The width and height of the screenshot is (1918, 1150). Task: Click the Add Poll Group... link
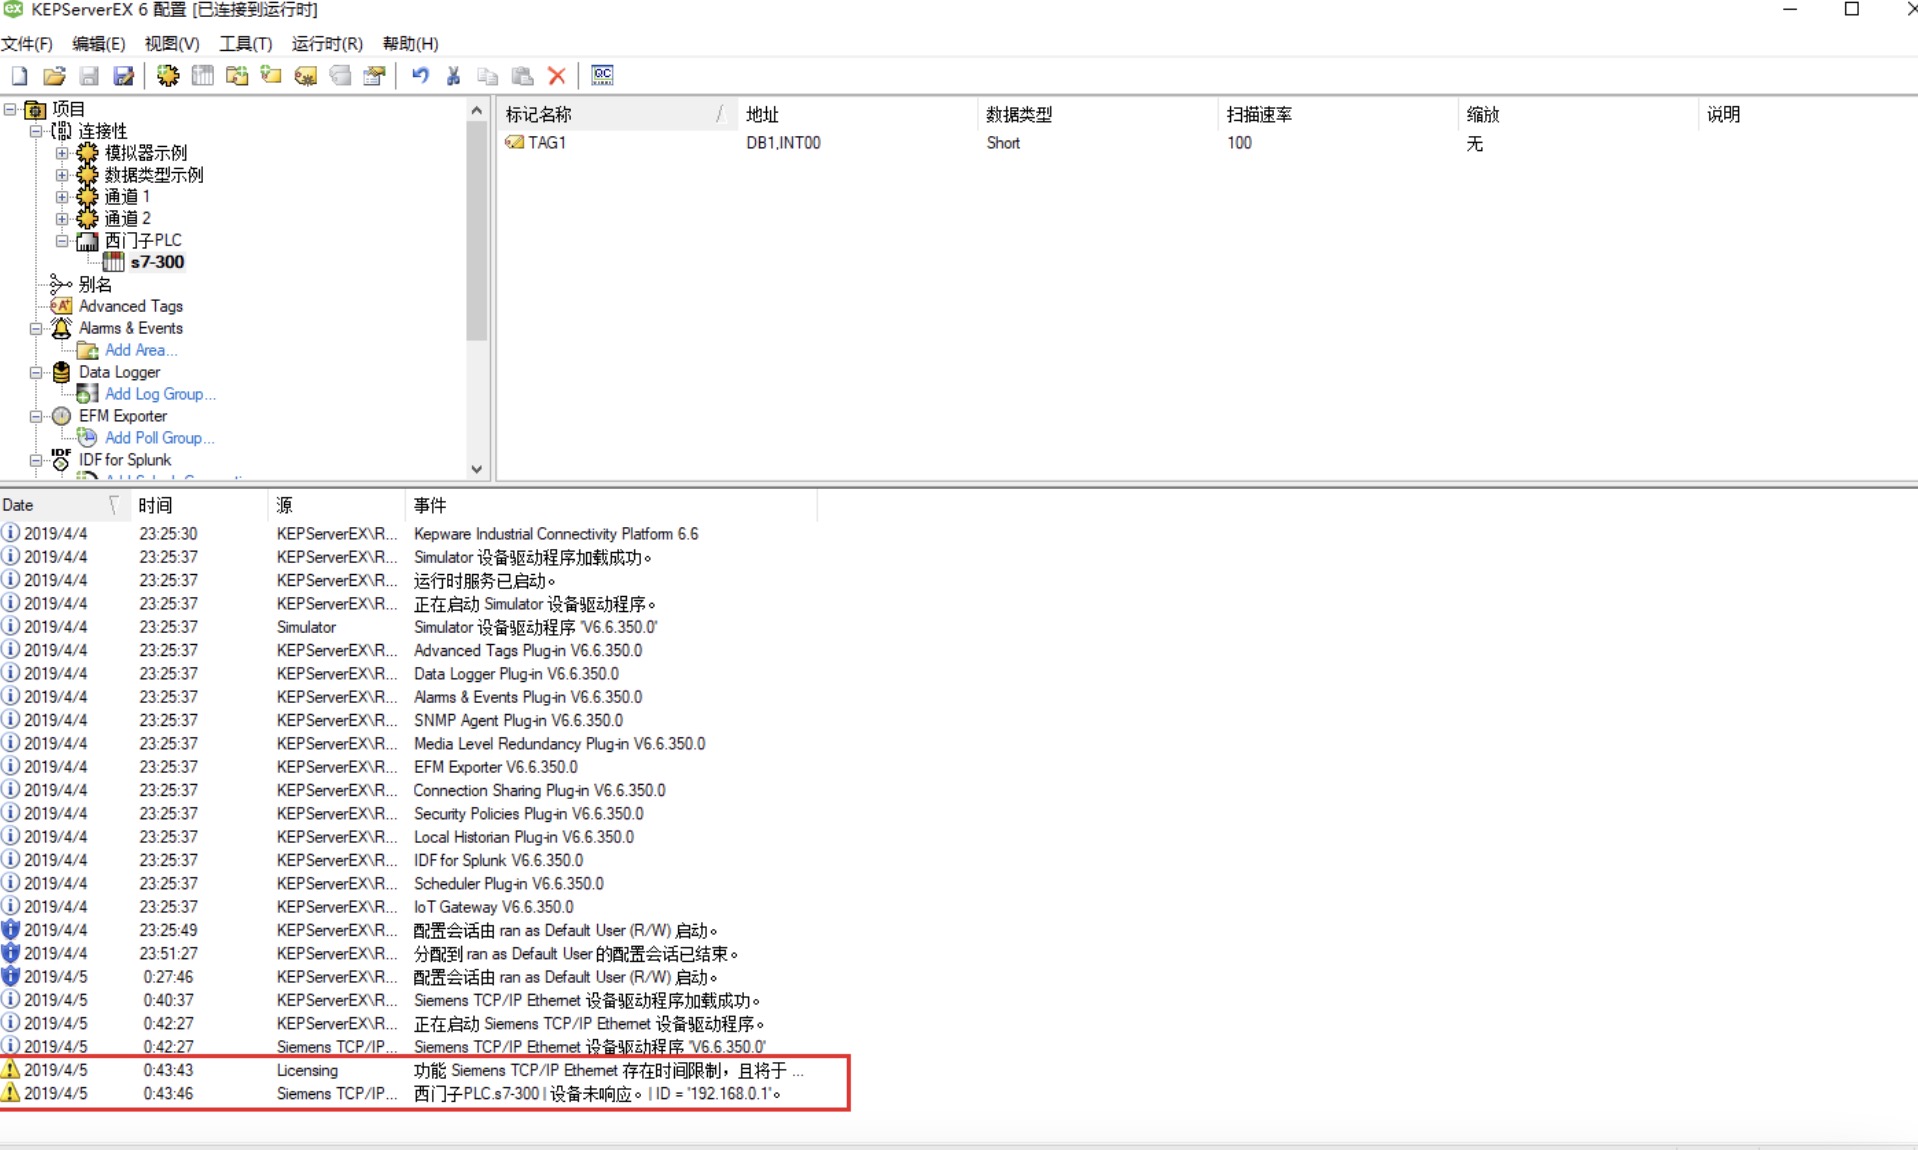(159, 438)
